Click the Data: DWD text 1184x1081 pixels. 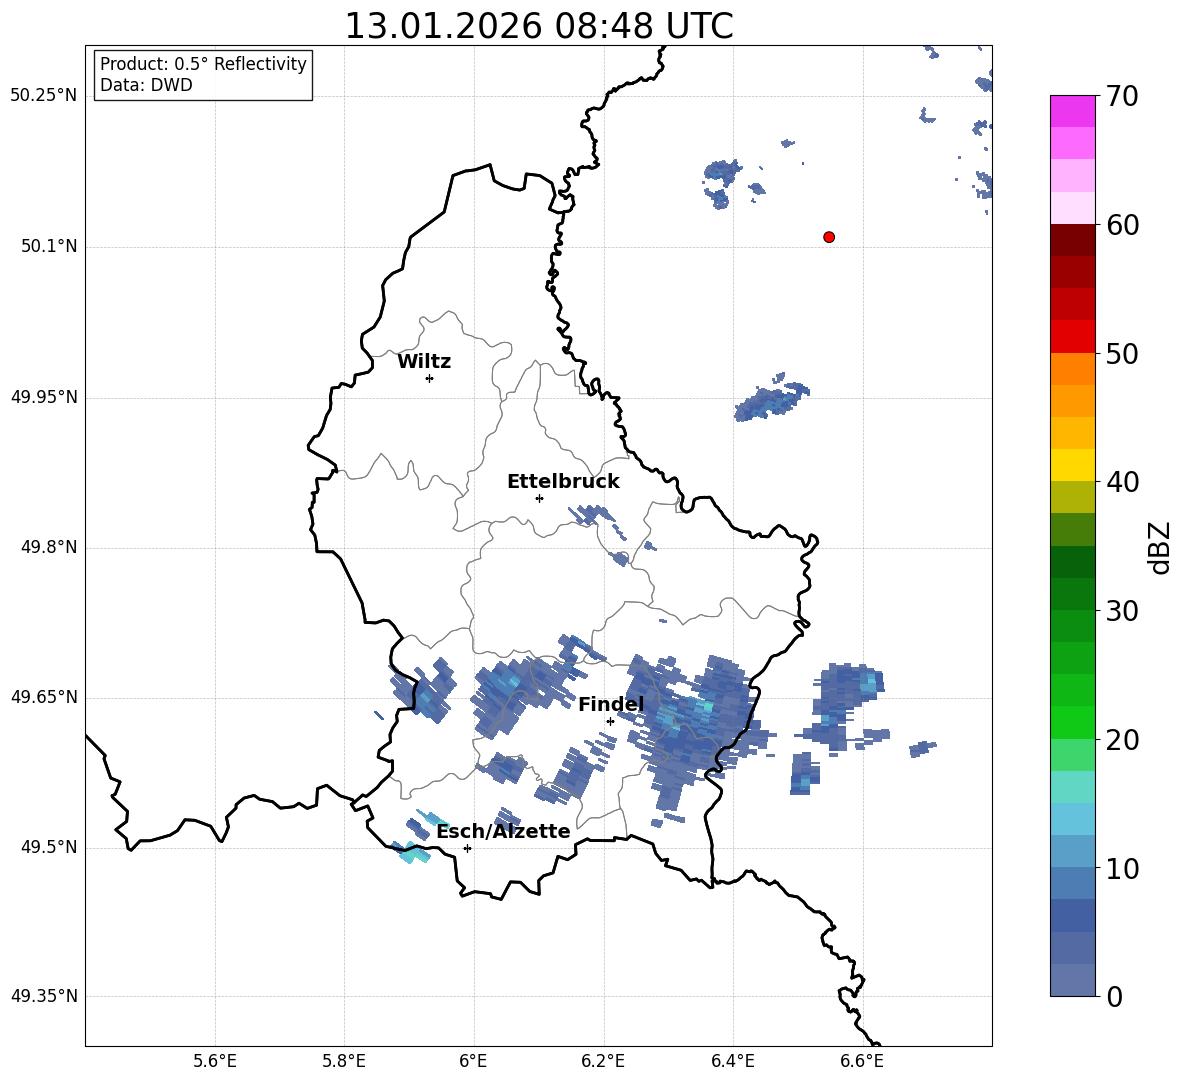pyautogui.click(x=146, y=85)
